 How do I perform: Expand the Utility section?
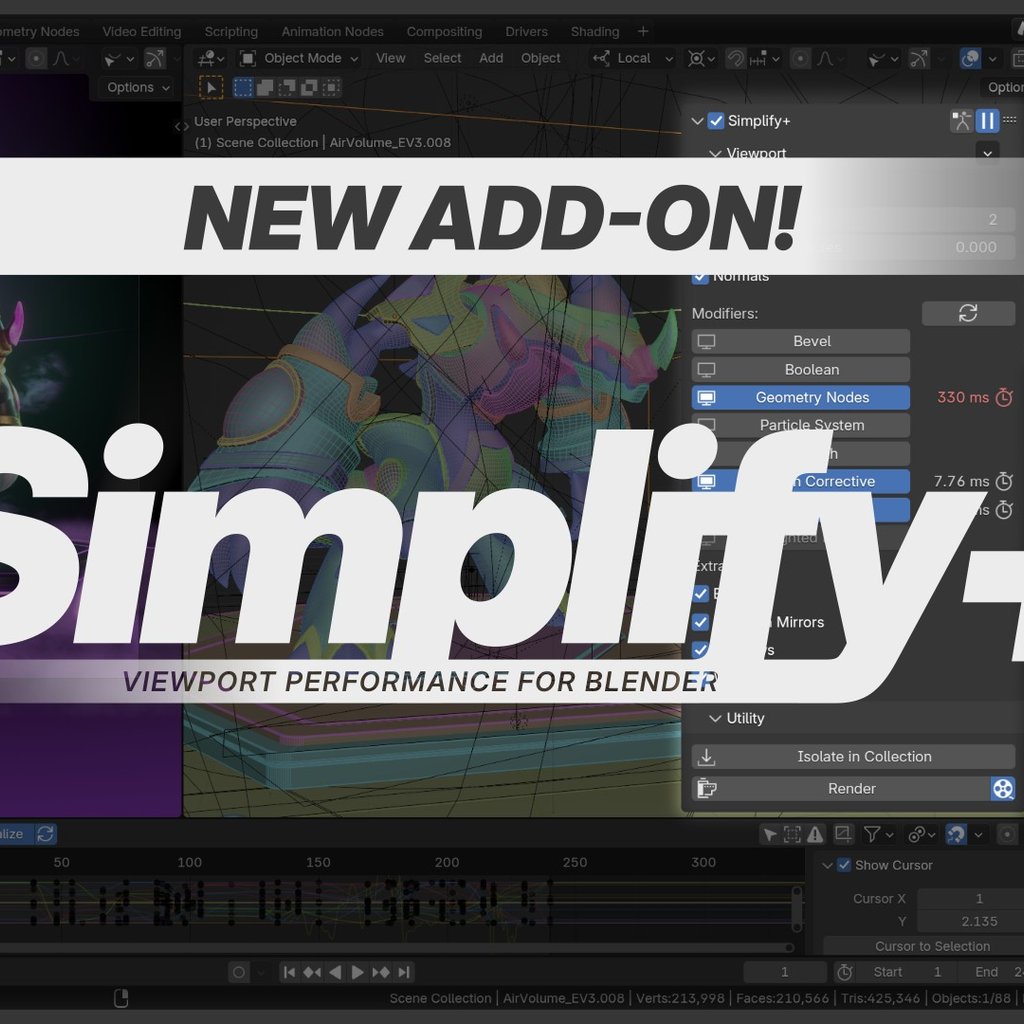point(716,718)
